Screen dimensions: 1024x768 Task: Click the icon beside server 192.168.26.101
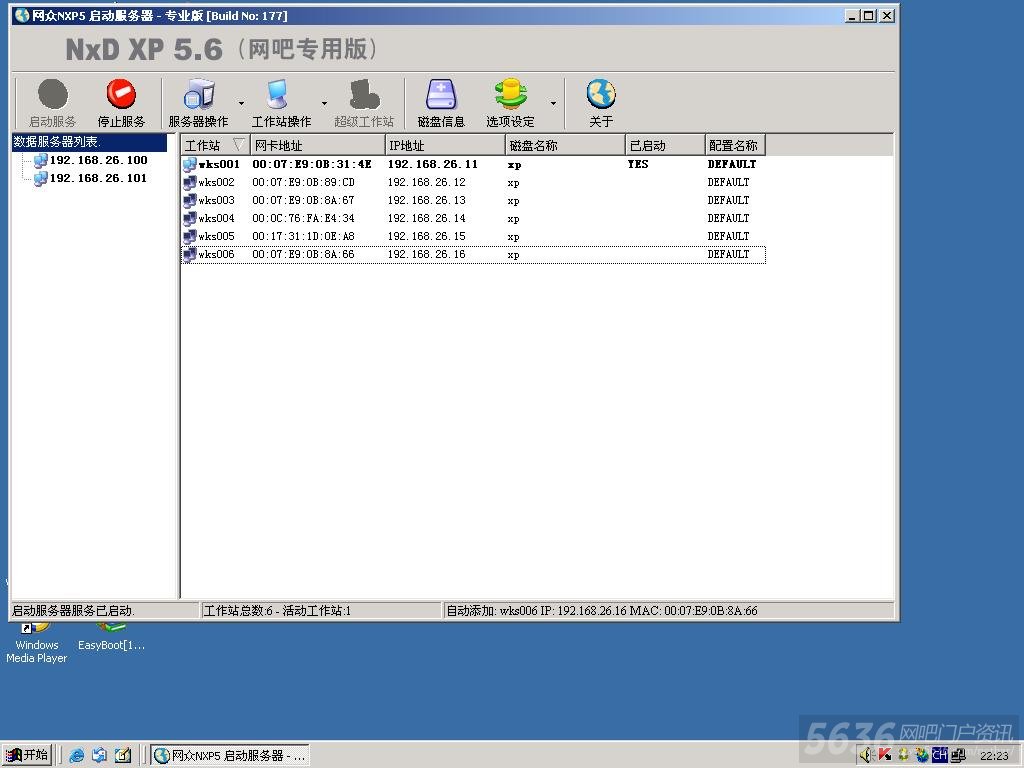(x=40, y=178)
